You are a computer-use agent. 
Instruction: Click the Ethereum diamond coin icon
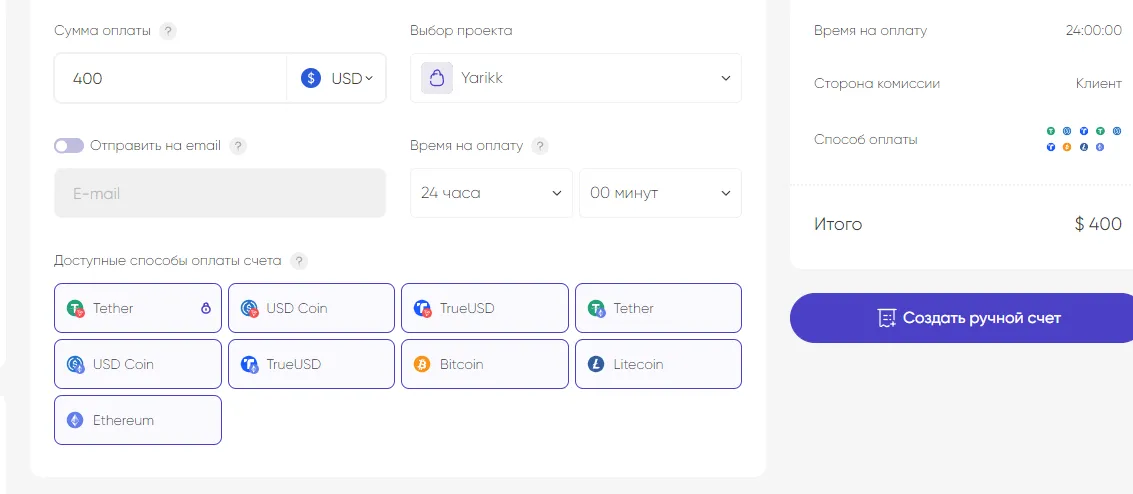click(75, 420)
